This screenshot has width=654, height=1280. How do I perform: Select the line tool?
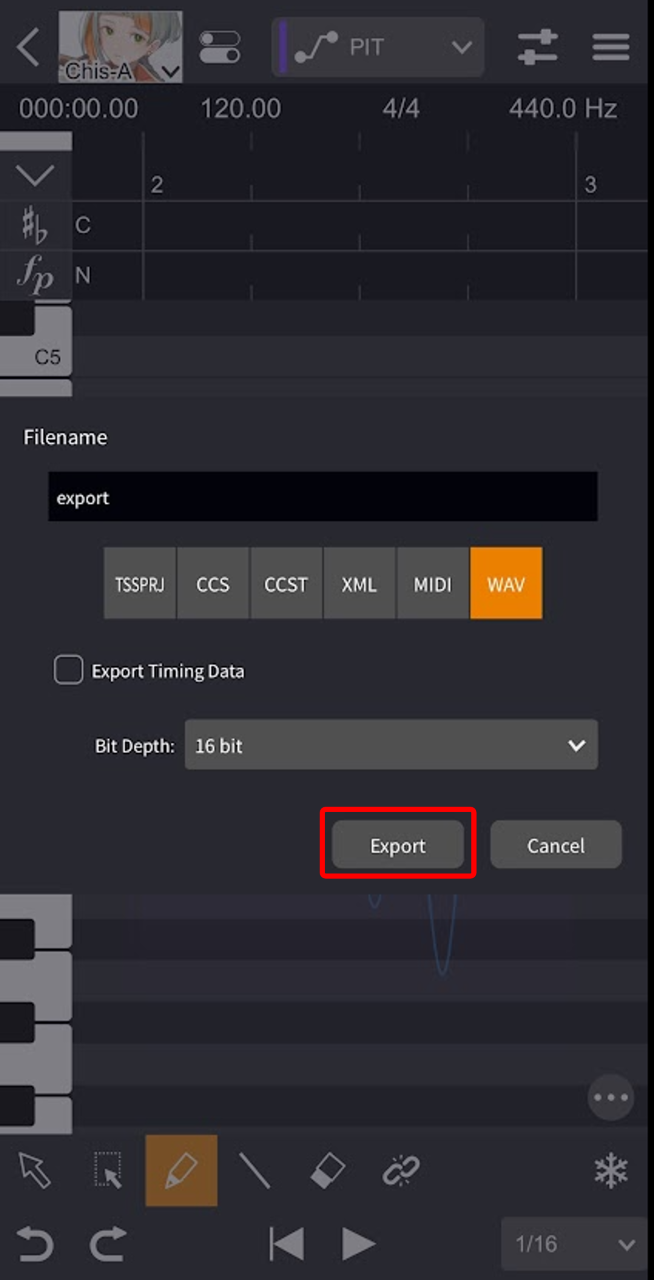pos(254,1170)
